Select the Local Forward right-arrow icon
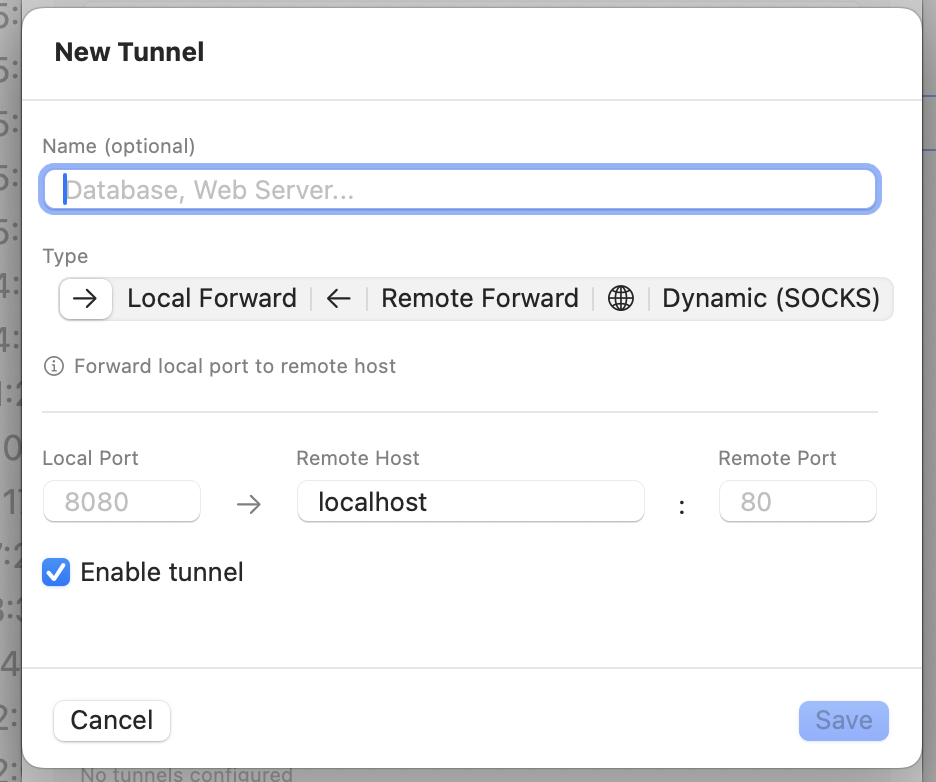The width and height of the screenshot is (936, 782). coord(85,298)
